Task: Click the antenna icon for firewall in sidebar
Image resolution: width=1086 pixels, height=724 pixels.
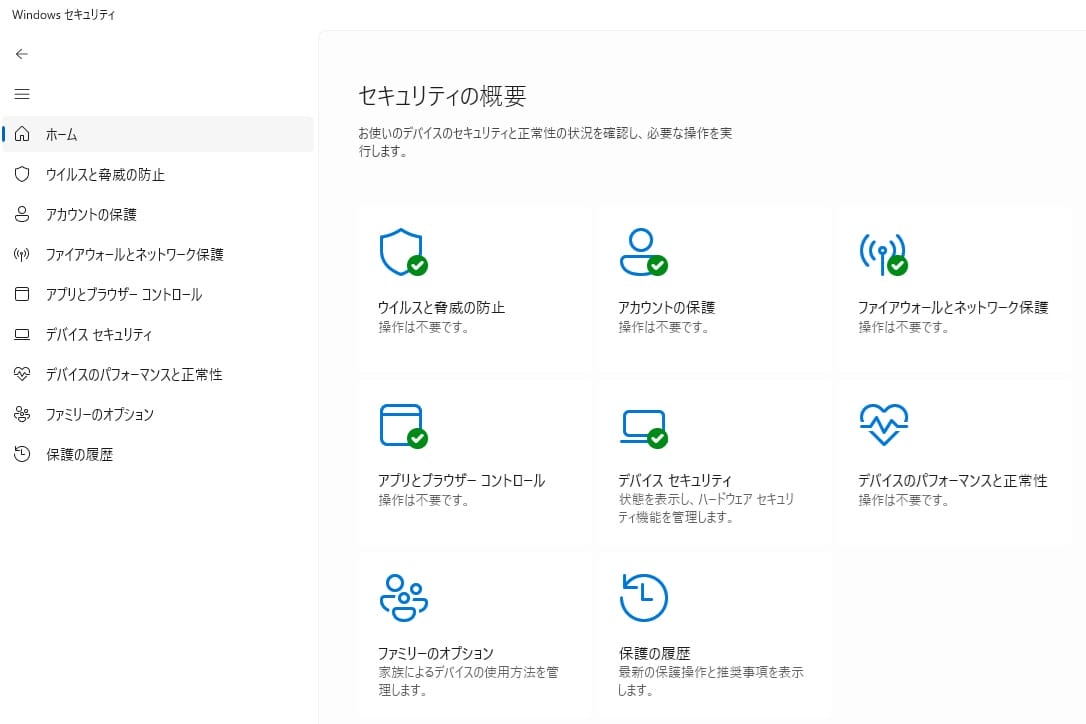Action: (x=22, y=254)
